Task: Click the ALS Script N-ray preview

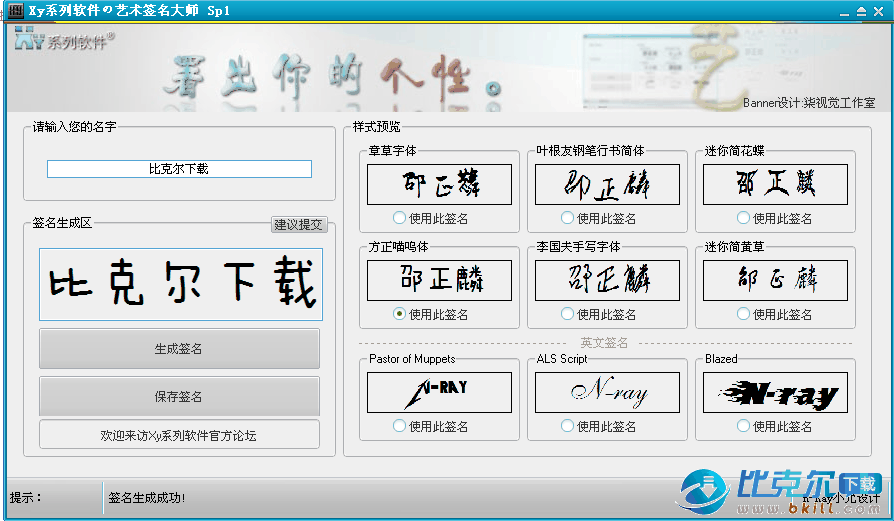Action: [x=607, y=393]
